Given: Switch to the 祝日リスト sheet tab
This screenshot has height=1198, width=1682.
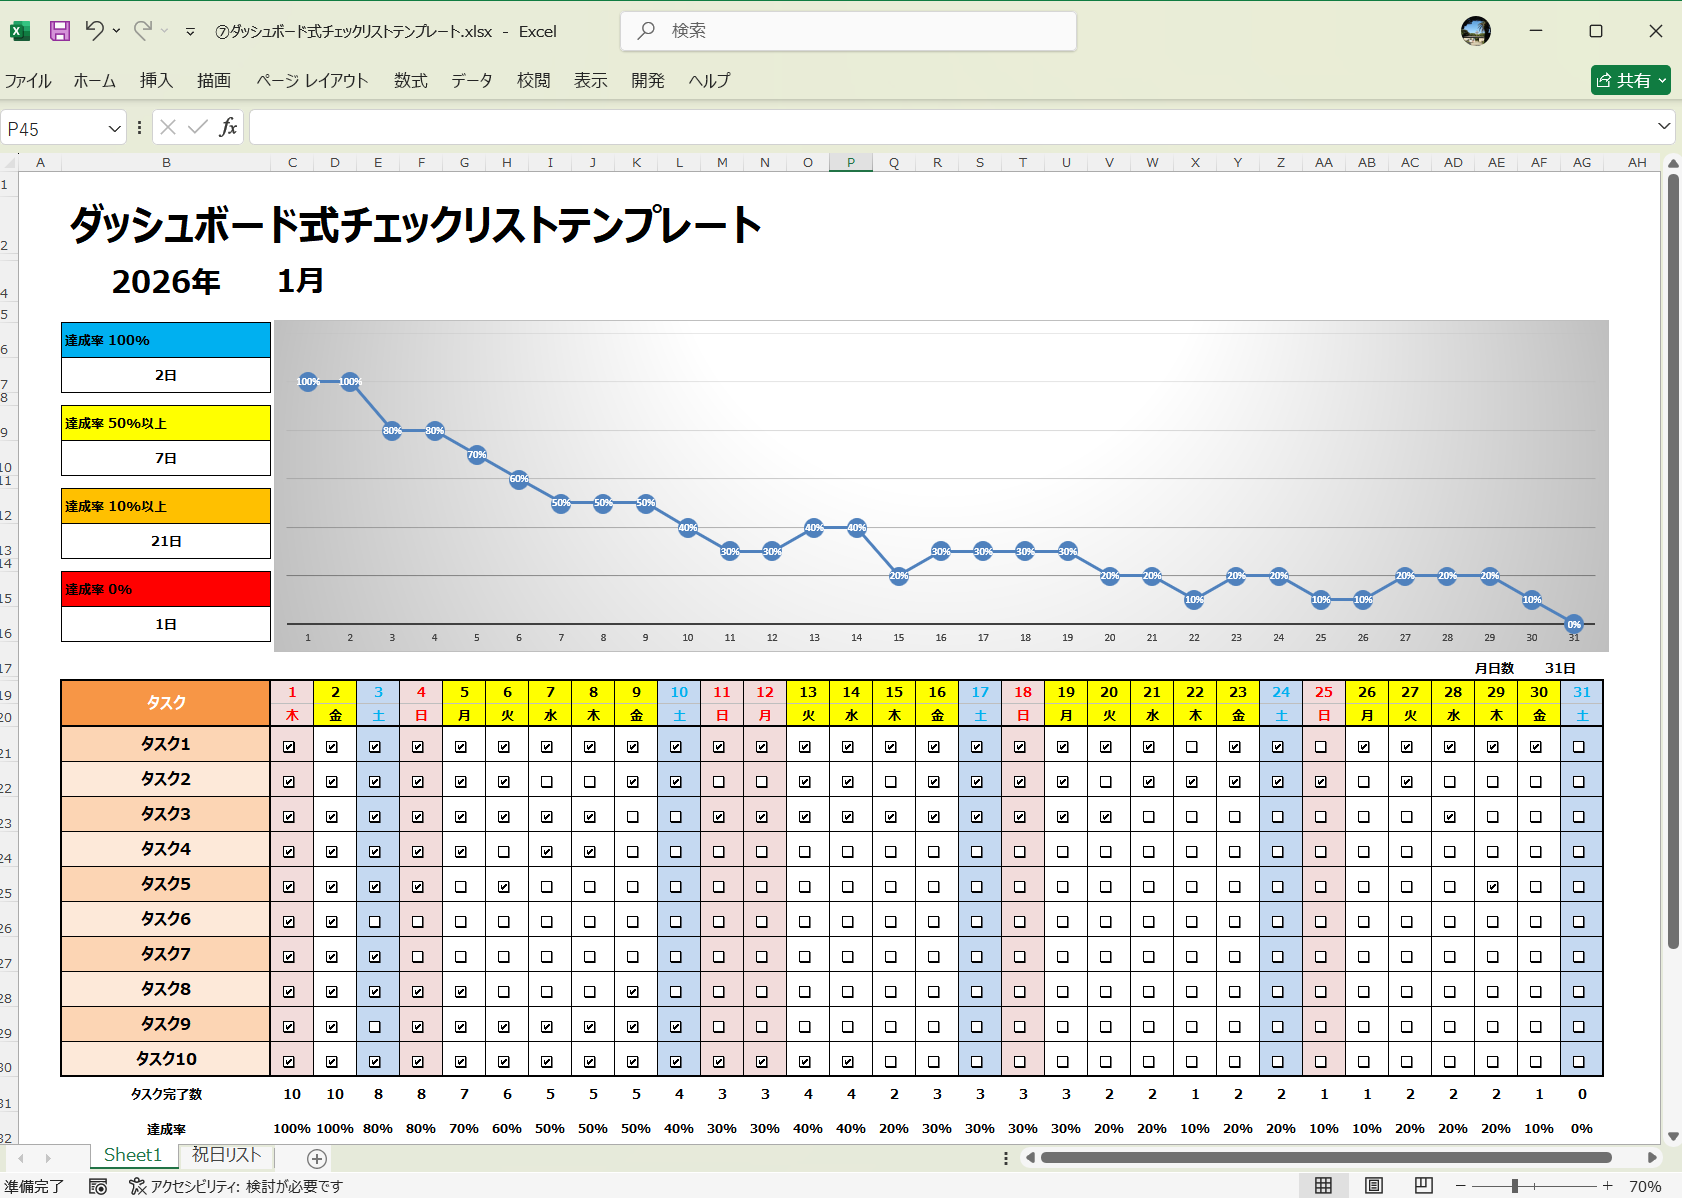Looking at the screenshot, I should click(x=226, y=1155).
